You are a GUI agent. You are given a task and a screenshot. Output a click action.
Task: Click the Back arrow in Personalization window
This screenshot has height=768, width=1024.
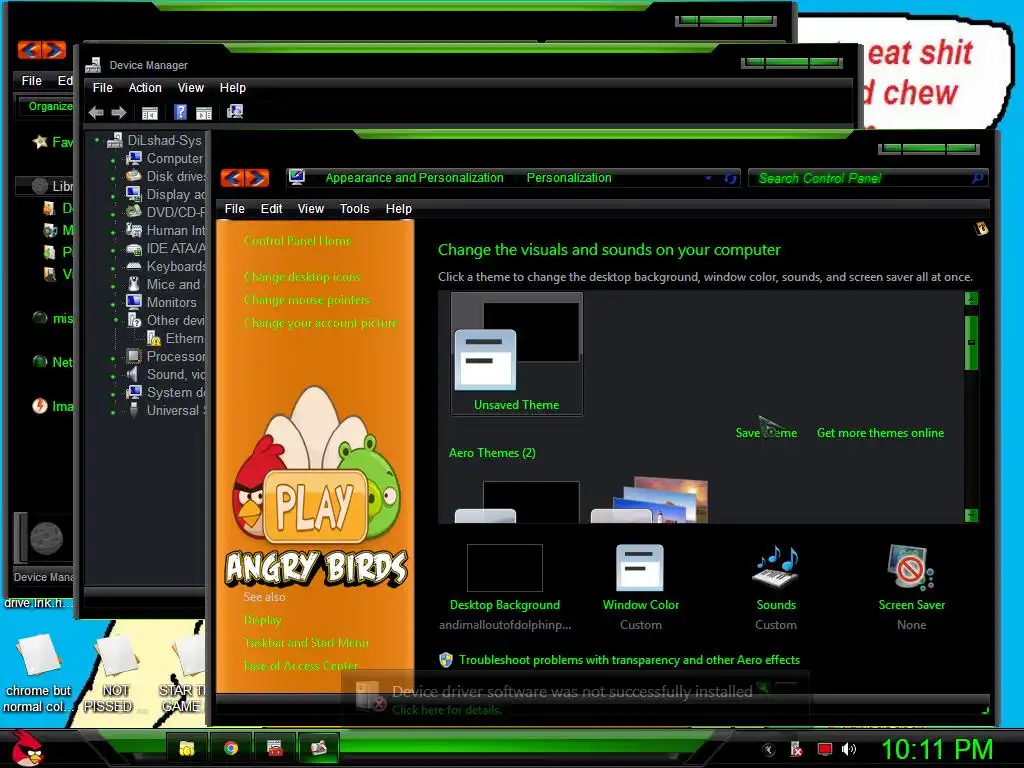coord(232,178)
